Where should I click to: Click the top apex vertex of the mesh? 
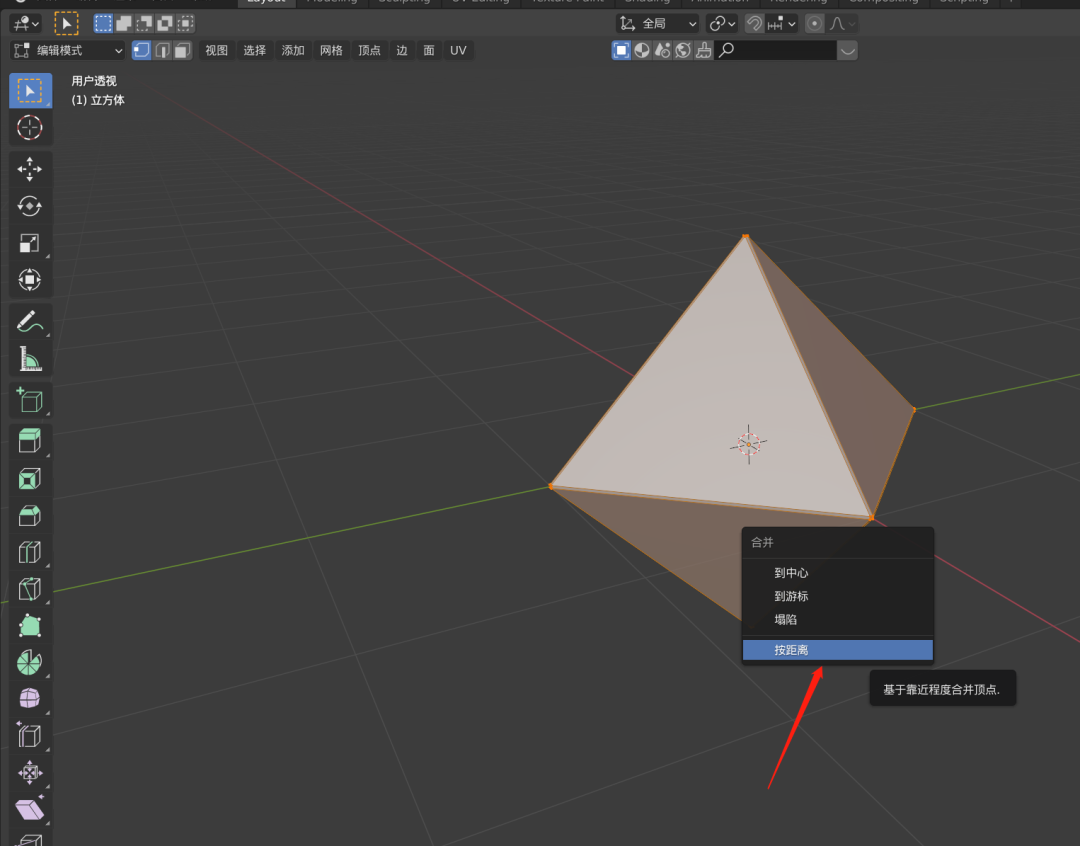click(x=745, y=236)
